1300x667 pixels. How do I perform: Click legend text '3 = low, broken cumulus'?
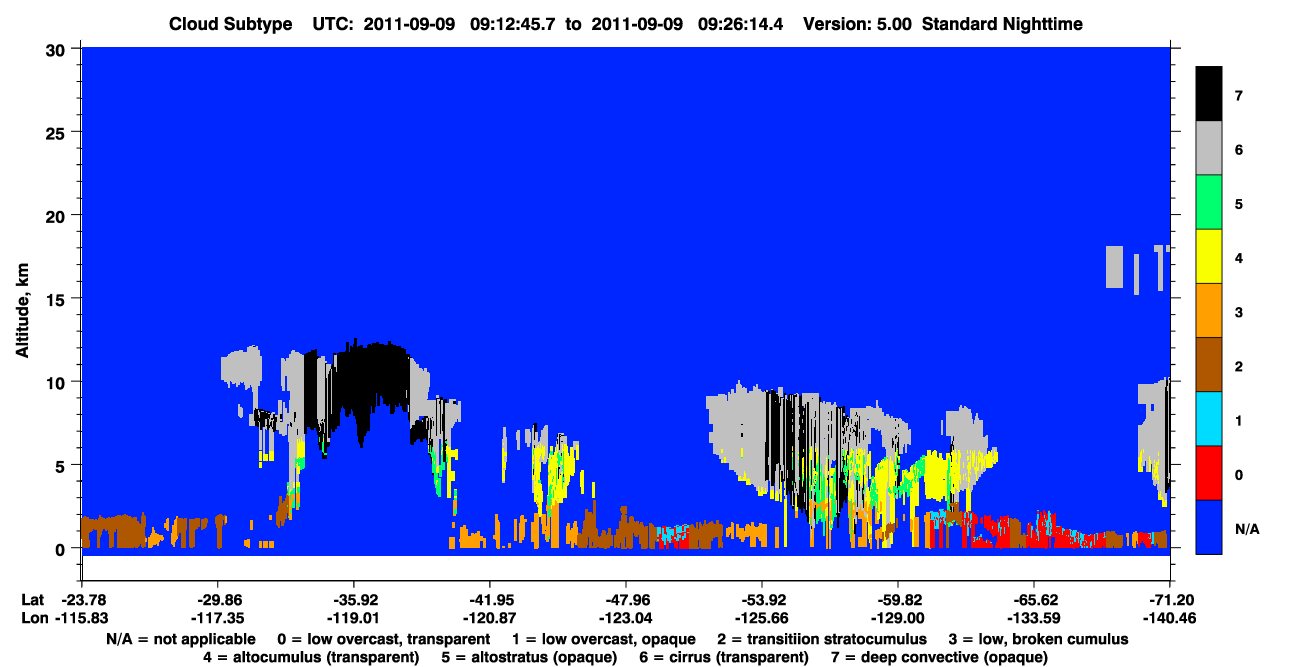(x=1038, y=639)
